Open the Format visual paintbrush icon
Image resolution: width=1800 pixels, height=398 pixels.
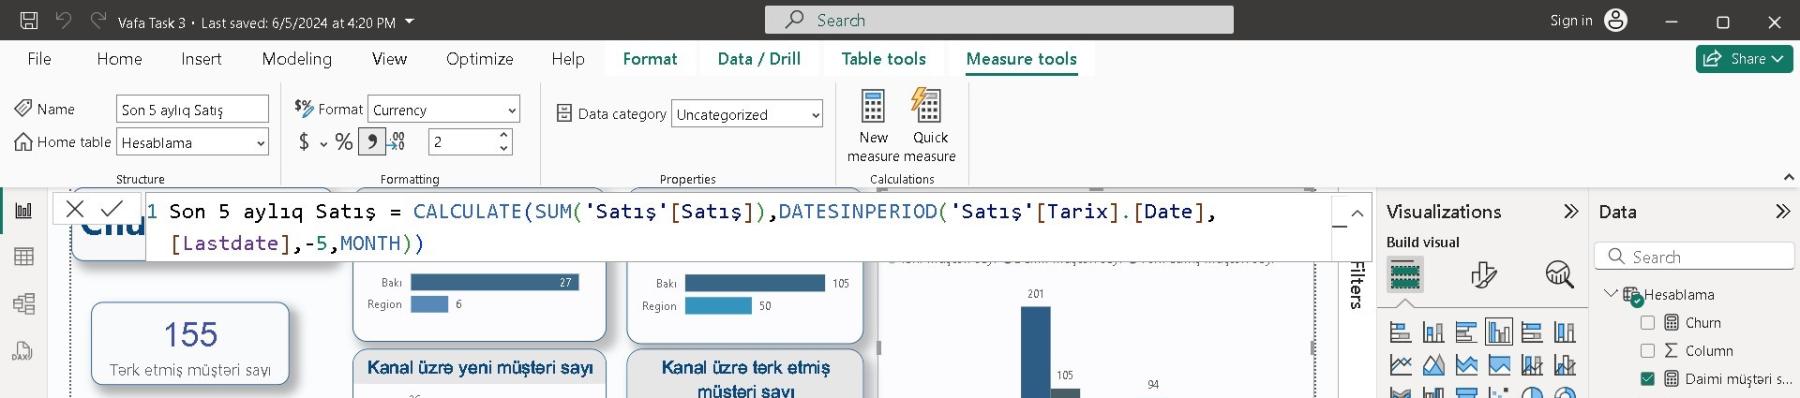(x=1484, y=274)
